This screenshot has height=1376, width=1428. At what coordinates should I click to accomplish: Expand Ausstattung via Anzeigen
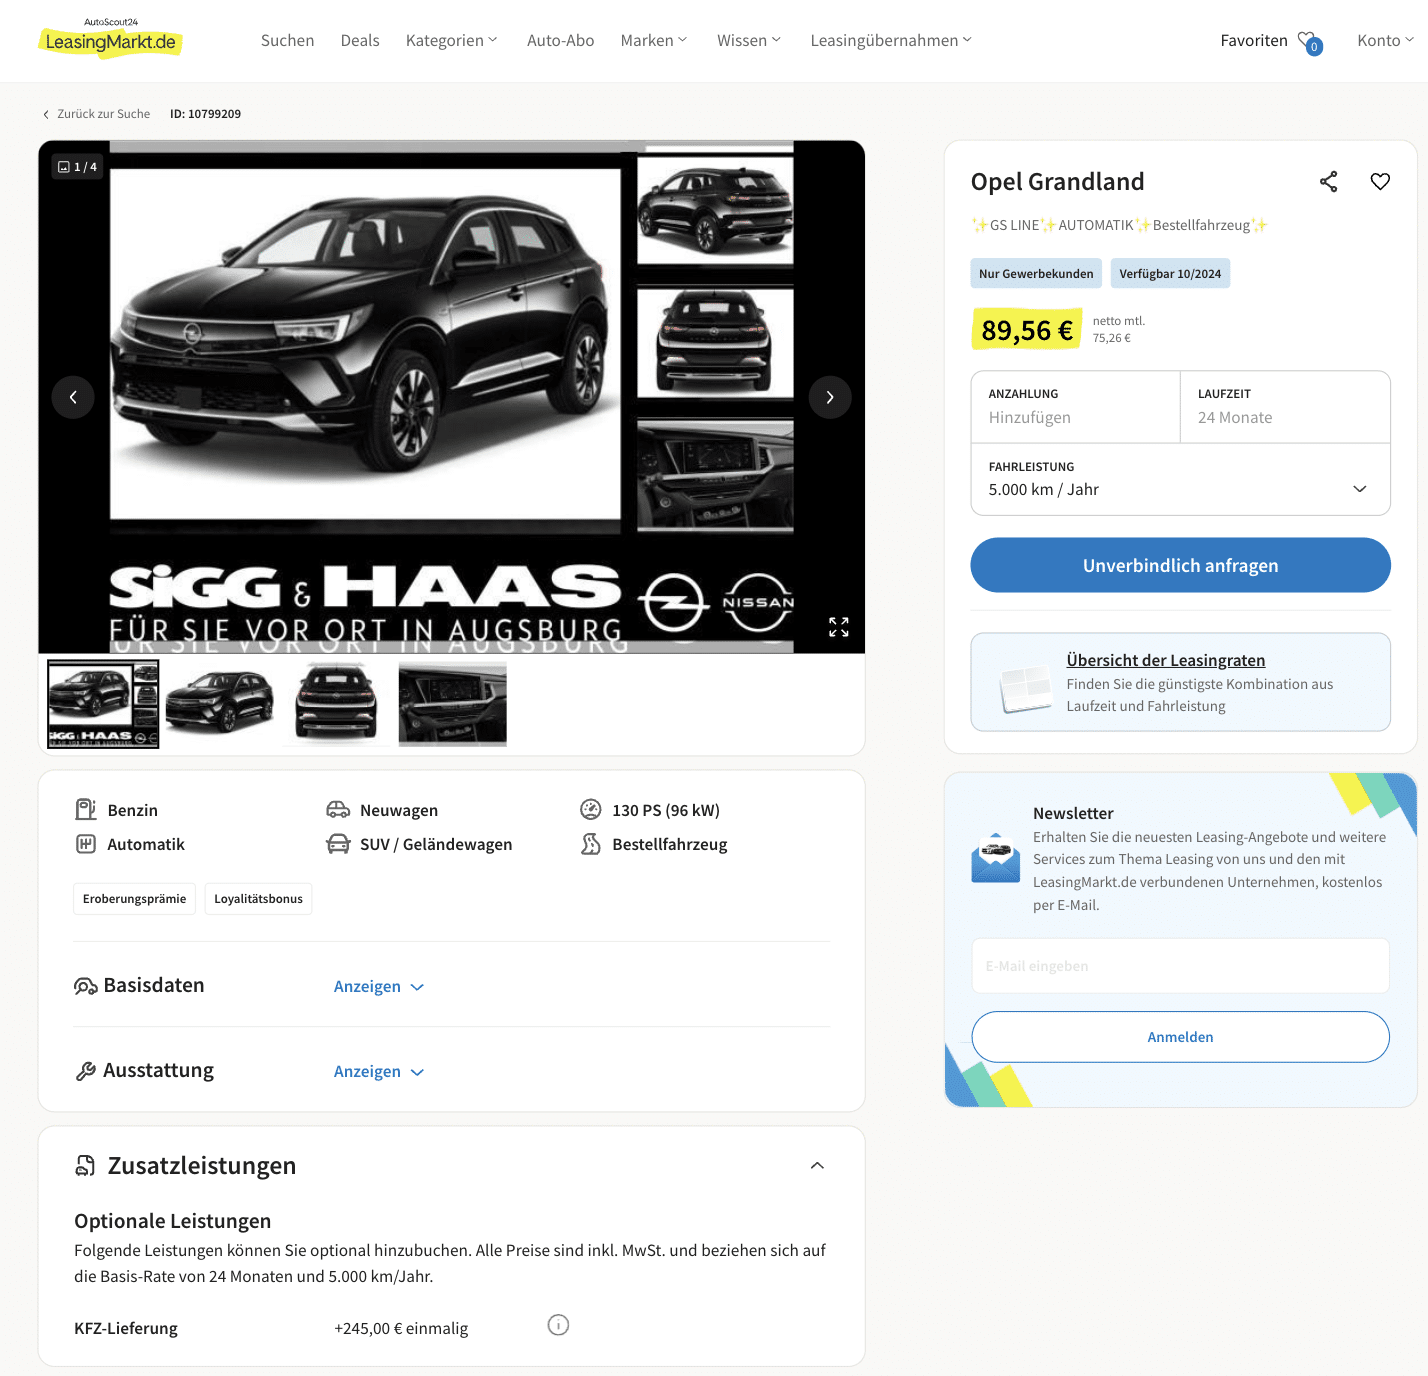pyautogui.click(x=379, y=1072)
